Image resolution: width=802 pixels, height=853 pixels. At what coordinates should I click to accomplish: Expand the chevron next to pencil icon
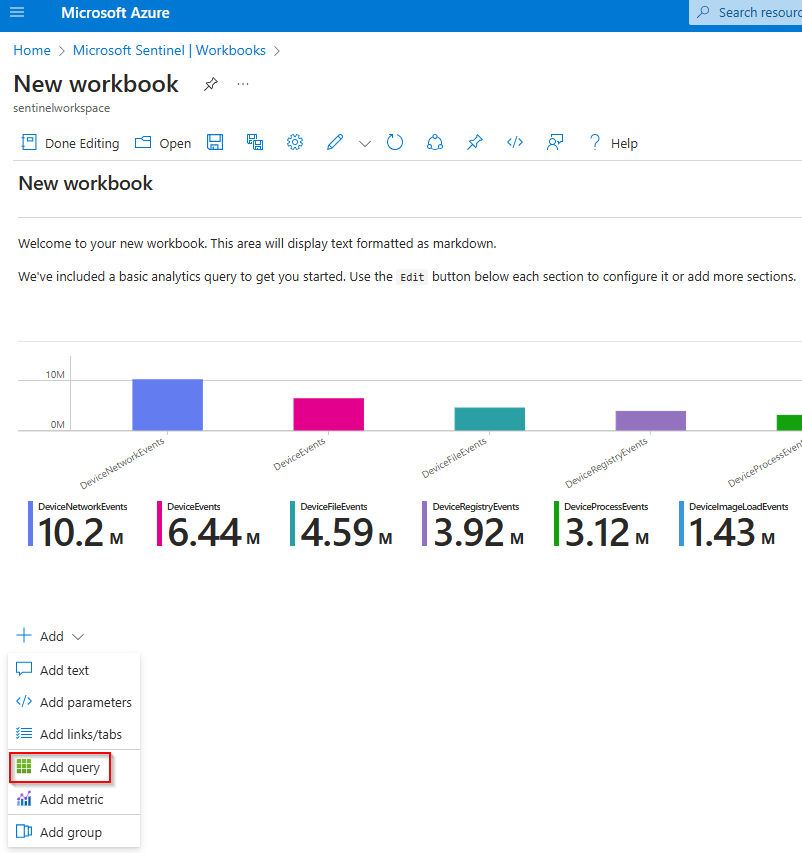pos(365,144)
